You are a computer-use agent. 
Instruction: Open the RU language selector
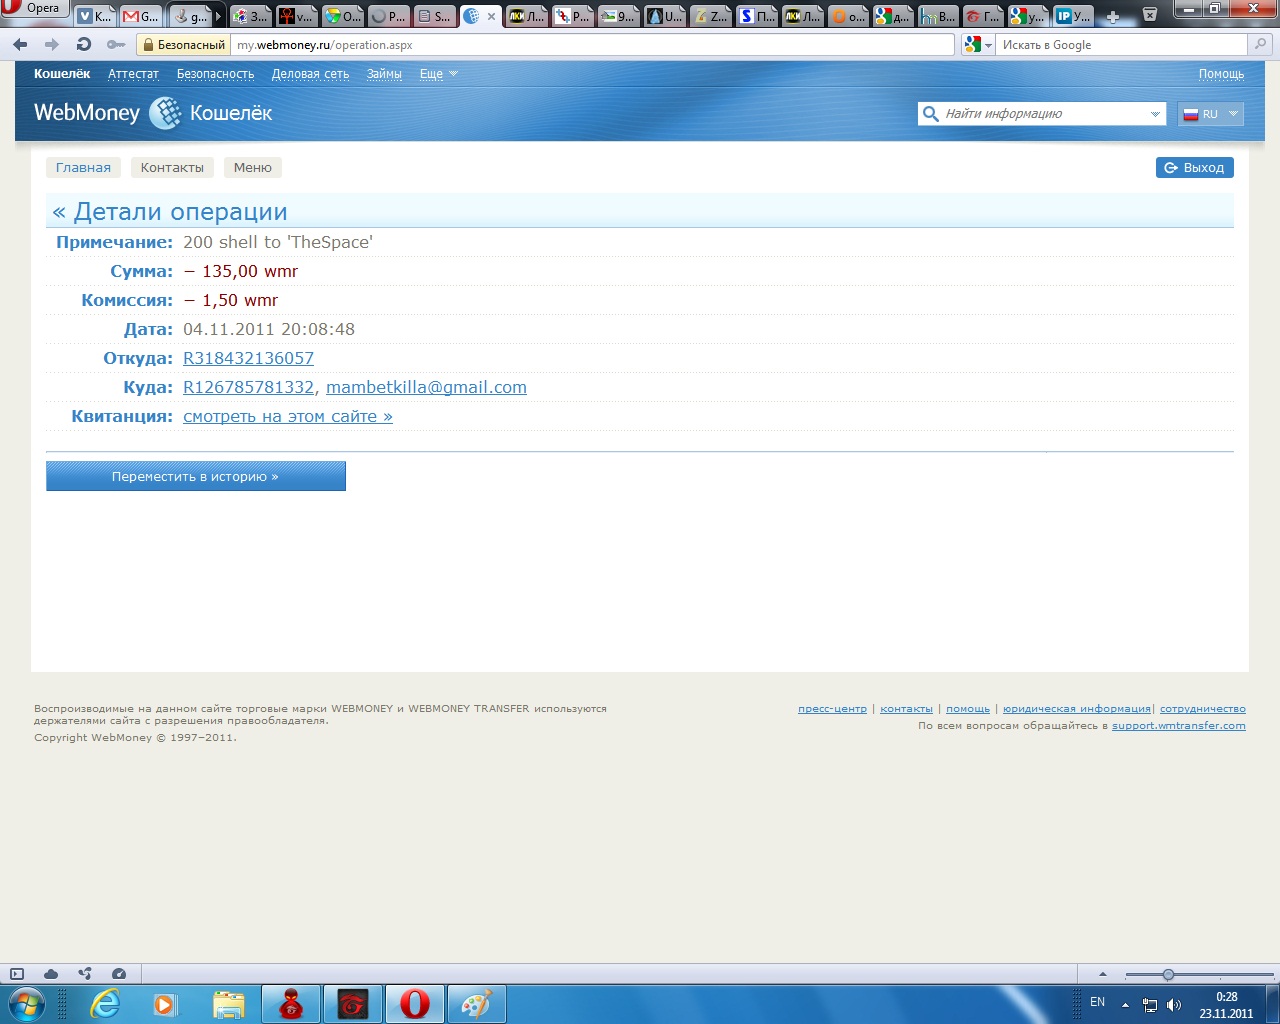click(x=1211, y=114)
